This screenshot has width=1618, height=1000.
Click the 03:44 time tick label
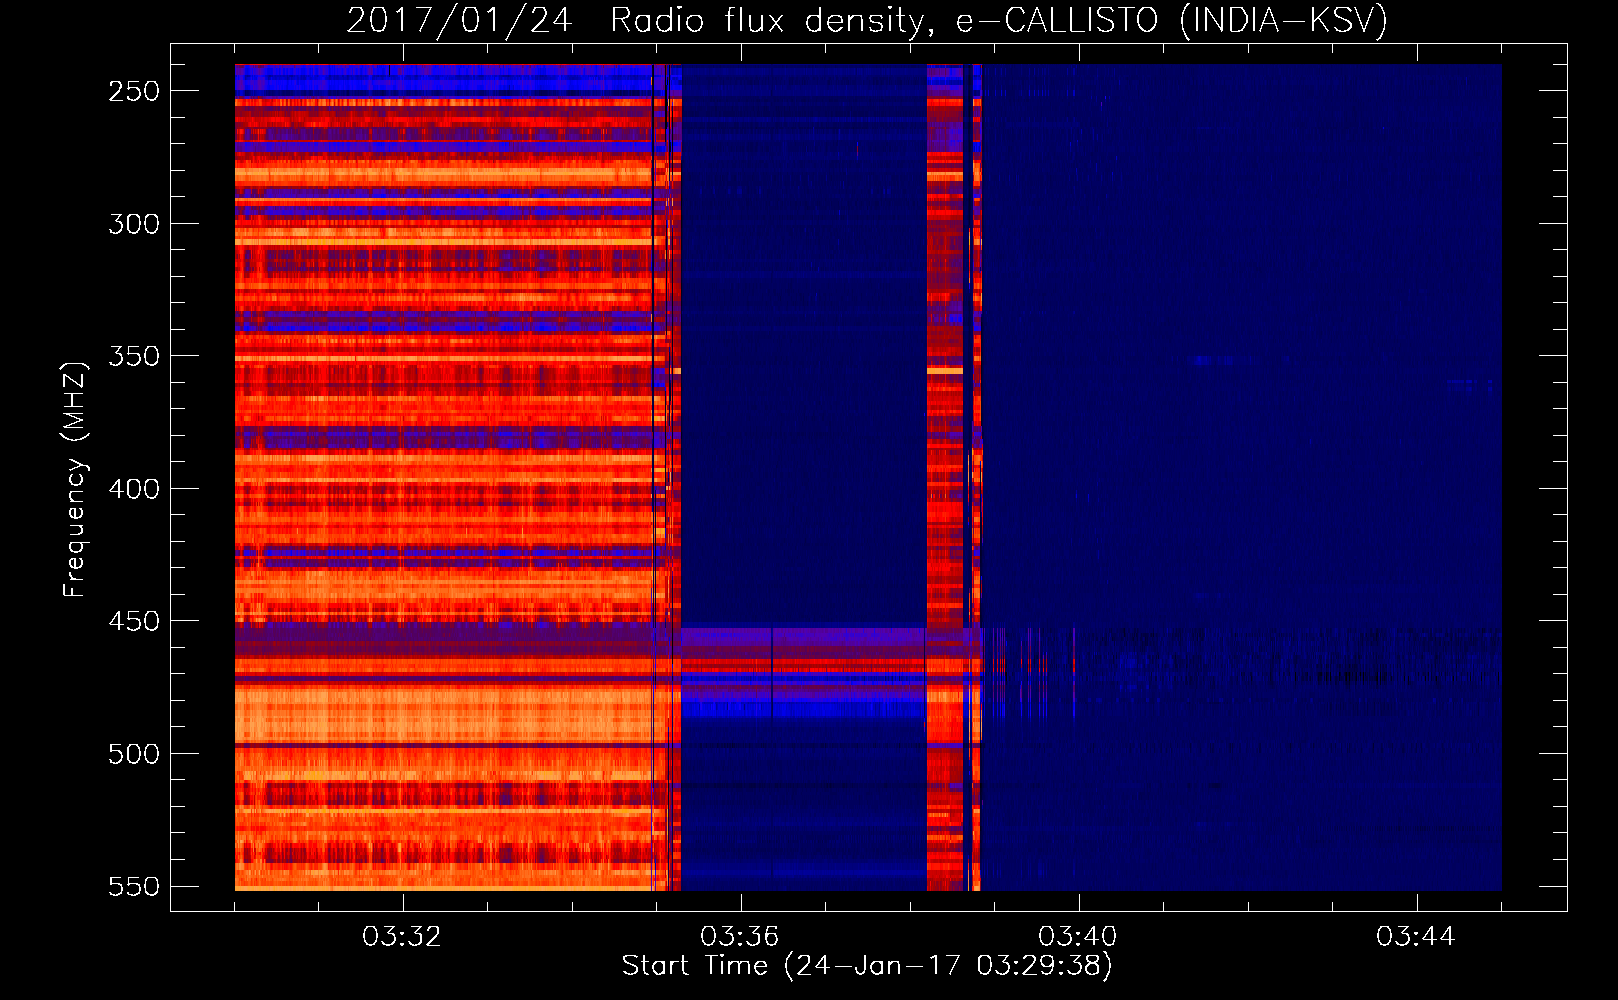(x=1416, y=937)
